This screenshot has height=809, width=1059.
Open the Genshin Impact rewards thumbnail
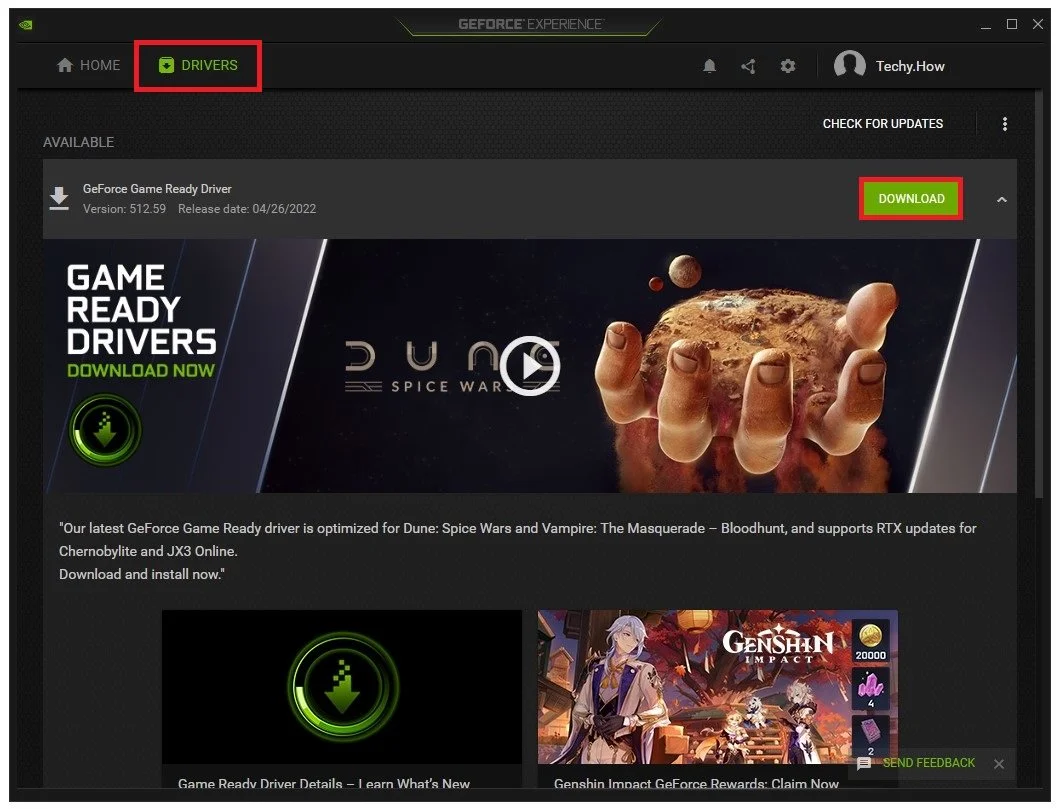pyautogui.click(x=717, y=687)
